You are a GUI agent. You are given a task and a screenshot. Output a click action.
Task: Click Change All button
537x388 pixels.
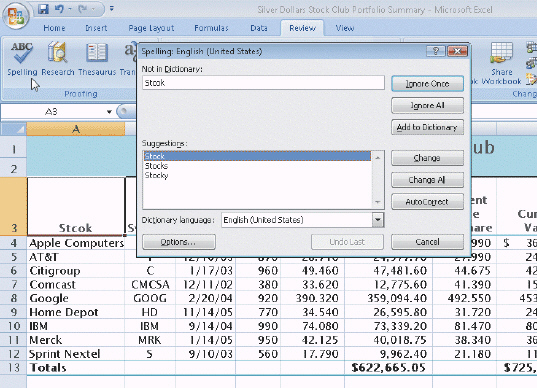point(427,180)
